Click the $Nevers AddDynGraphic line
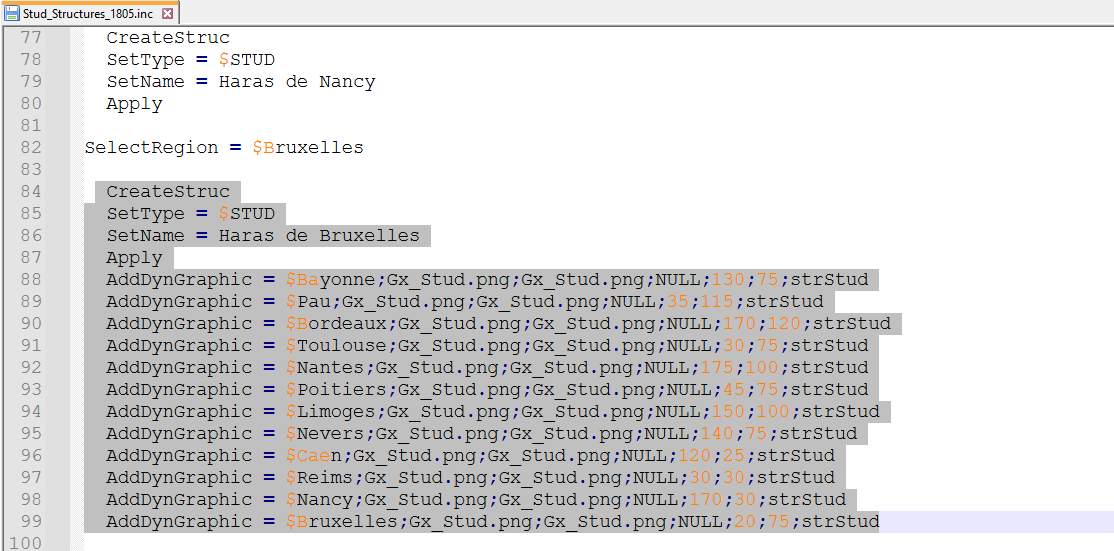 click(482, 433)
